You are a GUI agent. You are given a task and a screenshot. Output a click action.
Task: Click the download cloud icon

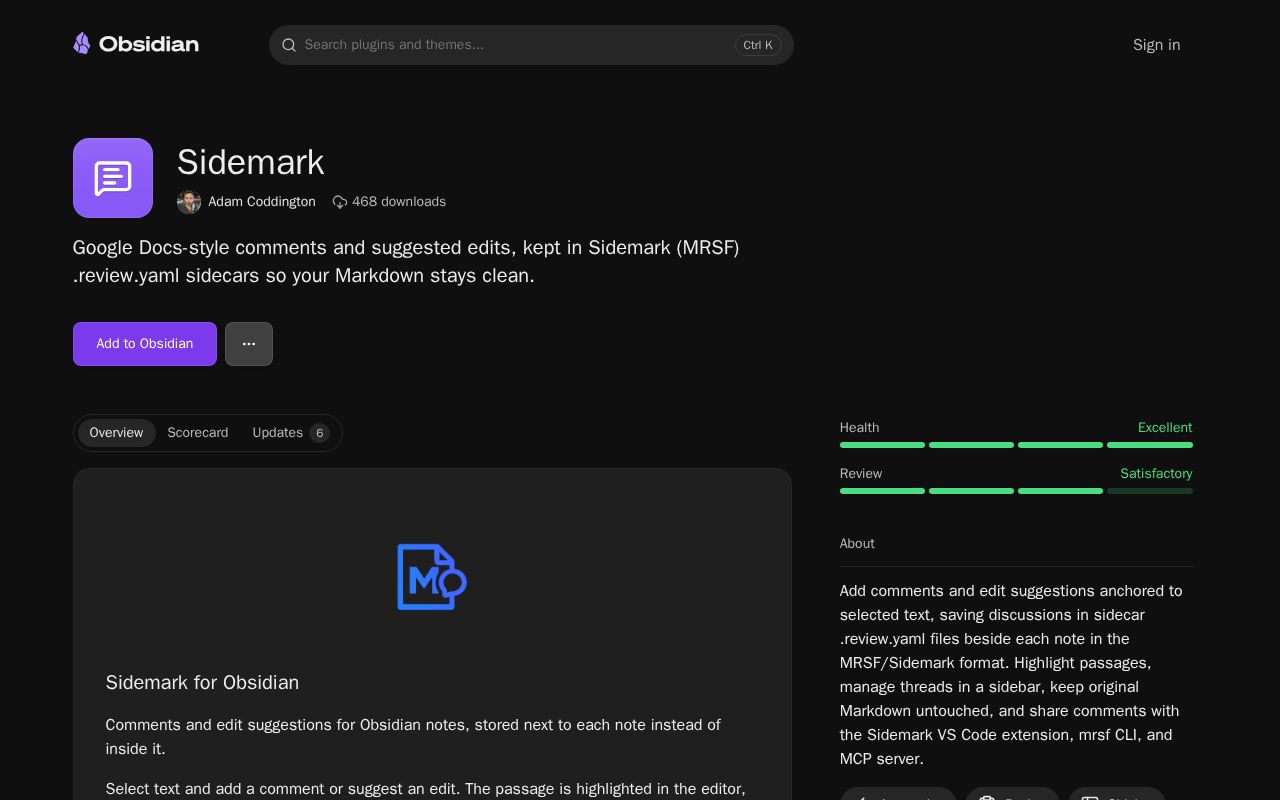pyautogui.click(x=340, y=202)
